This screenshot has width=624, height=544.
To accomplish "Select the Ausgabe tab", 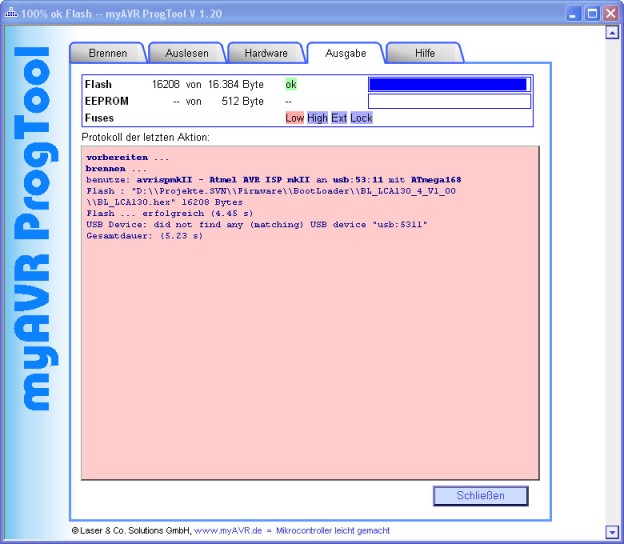I will pos(345,53).
